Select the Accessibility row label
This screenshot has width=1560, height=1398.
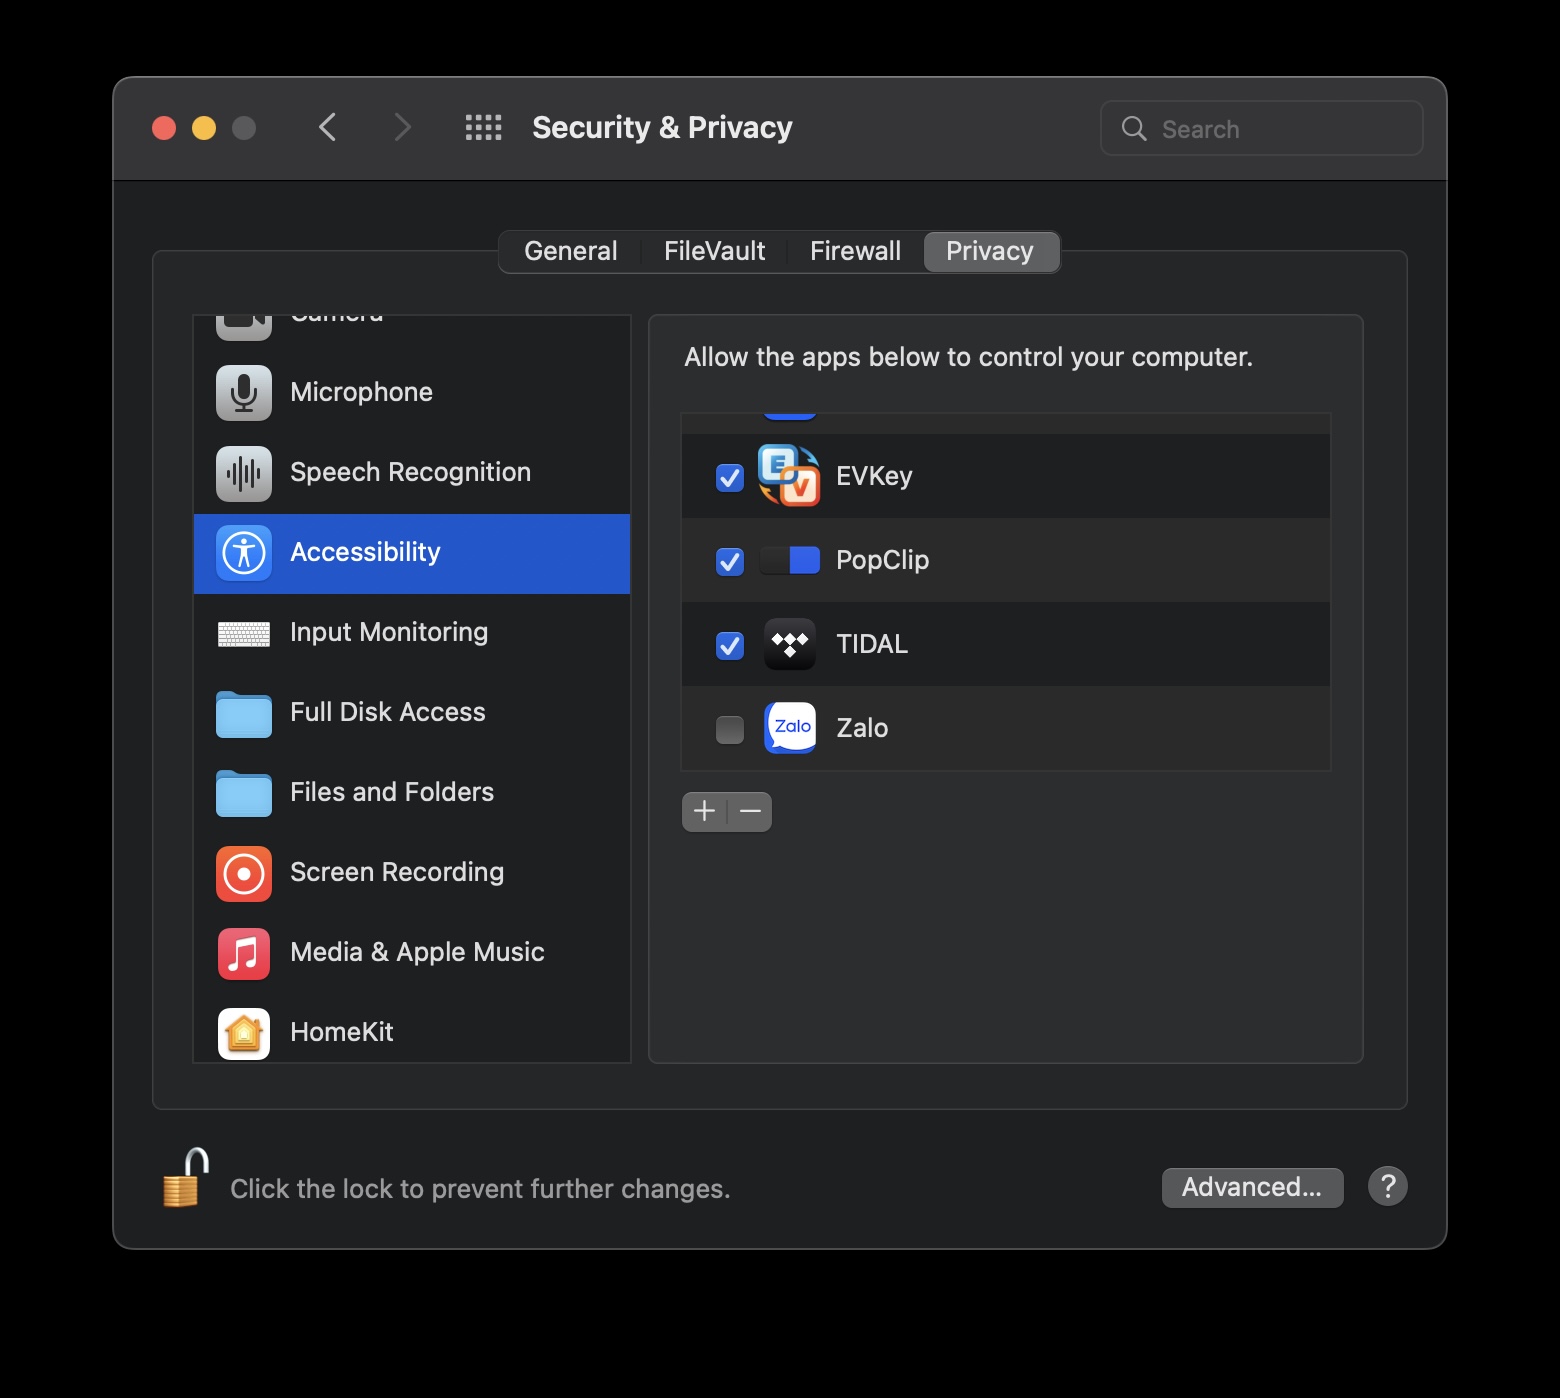(x=365, y=552)
